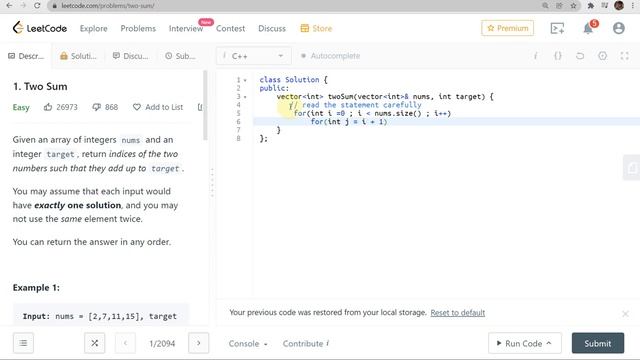Switch to the Solution tab
Viewport: 640px width, 360px height.
tap(78, 56)
